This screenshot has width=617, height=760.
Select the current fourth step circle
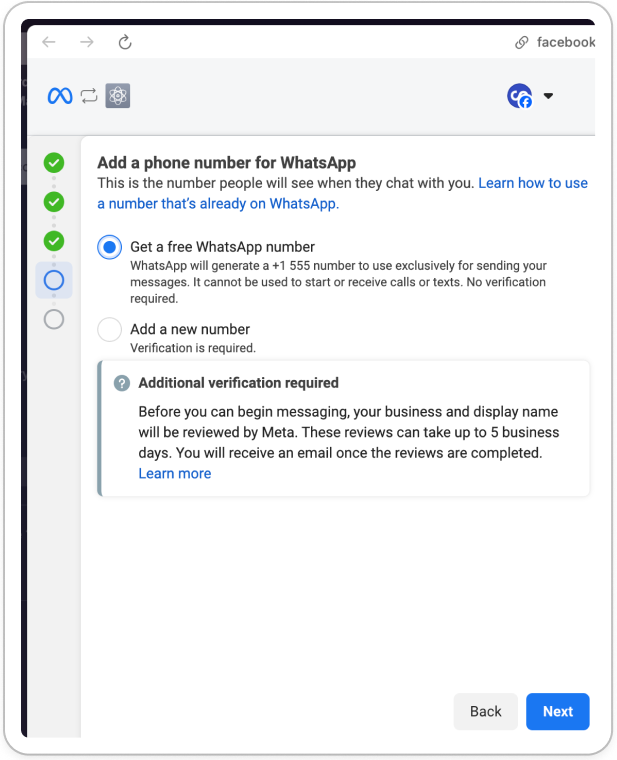point(54,280)
